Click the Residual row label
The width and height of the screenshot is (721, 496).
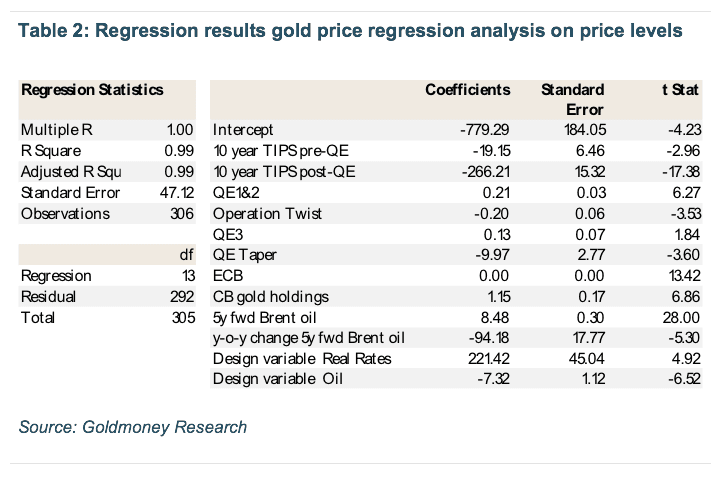coord(48,296)
